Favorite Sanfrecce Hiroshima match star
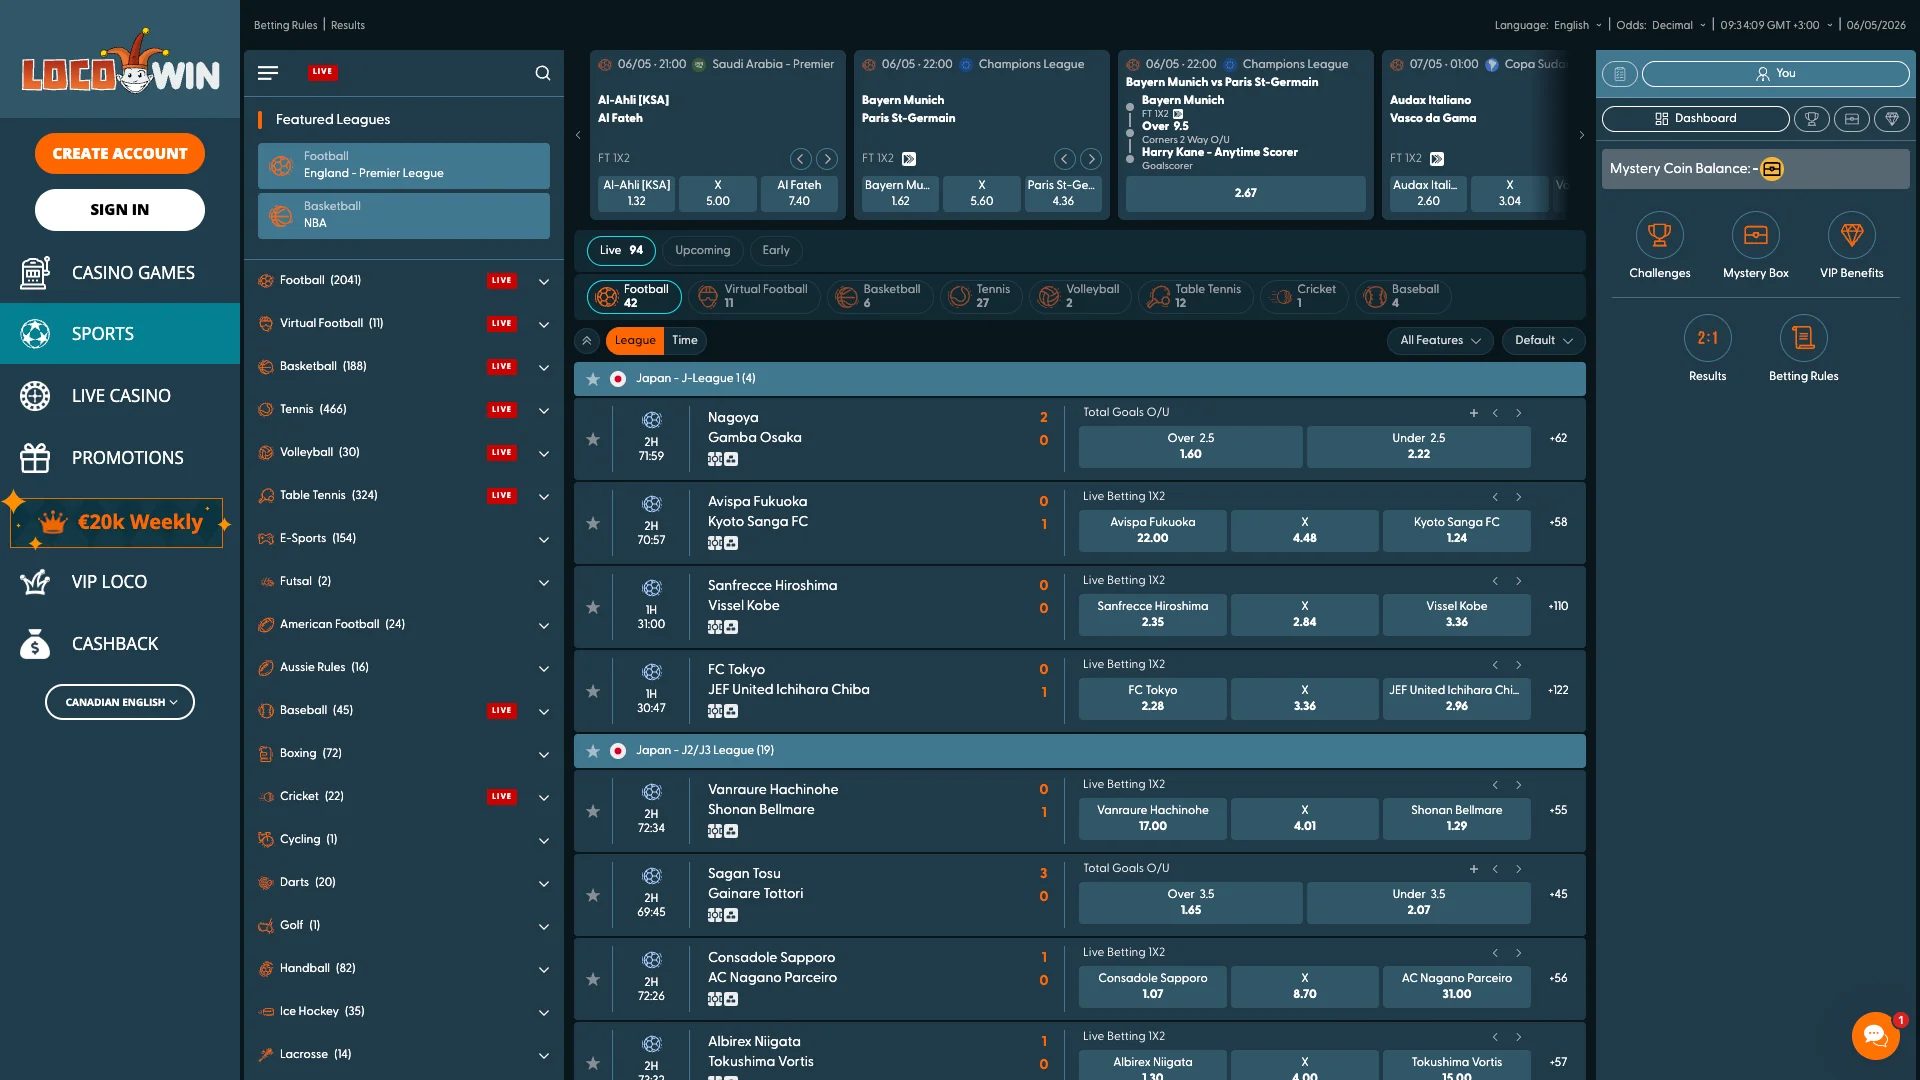1920x1080 pixels. coord(593,608)
